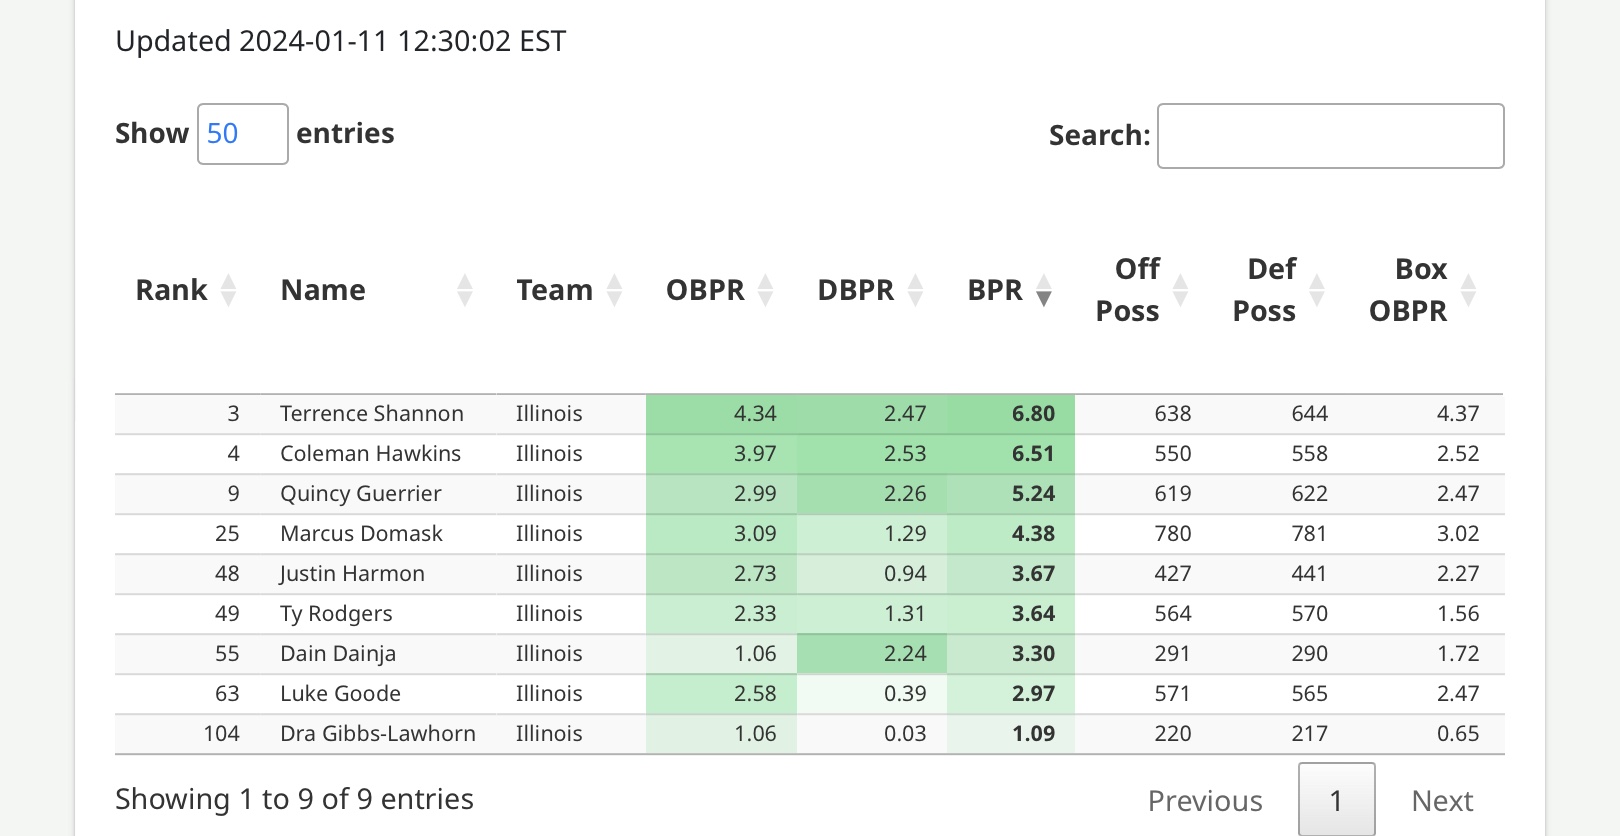Open the Show entries count dropdown
Screen dimensions: 1620x836
point(243,134)
